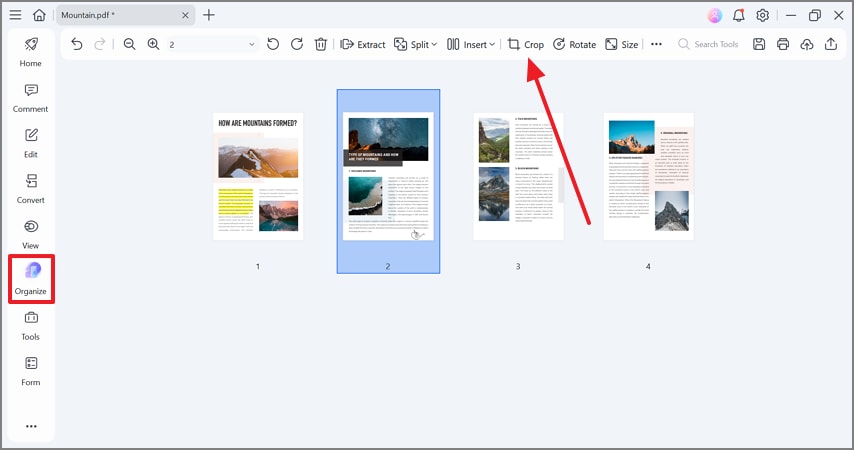This screenshot has width=854, height=450.
Task: Go to the home screen icon
Action: (39, 15)
